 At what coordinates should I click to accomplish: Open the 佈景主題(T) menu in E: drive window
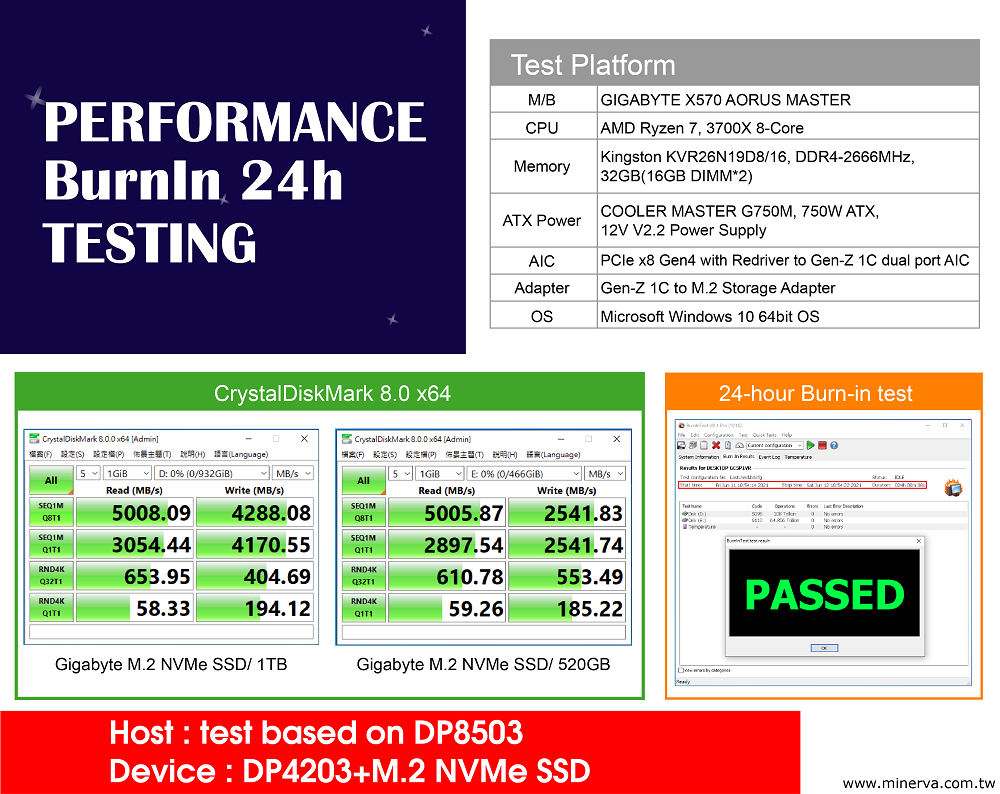[464, 454]
